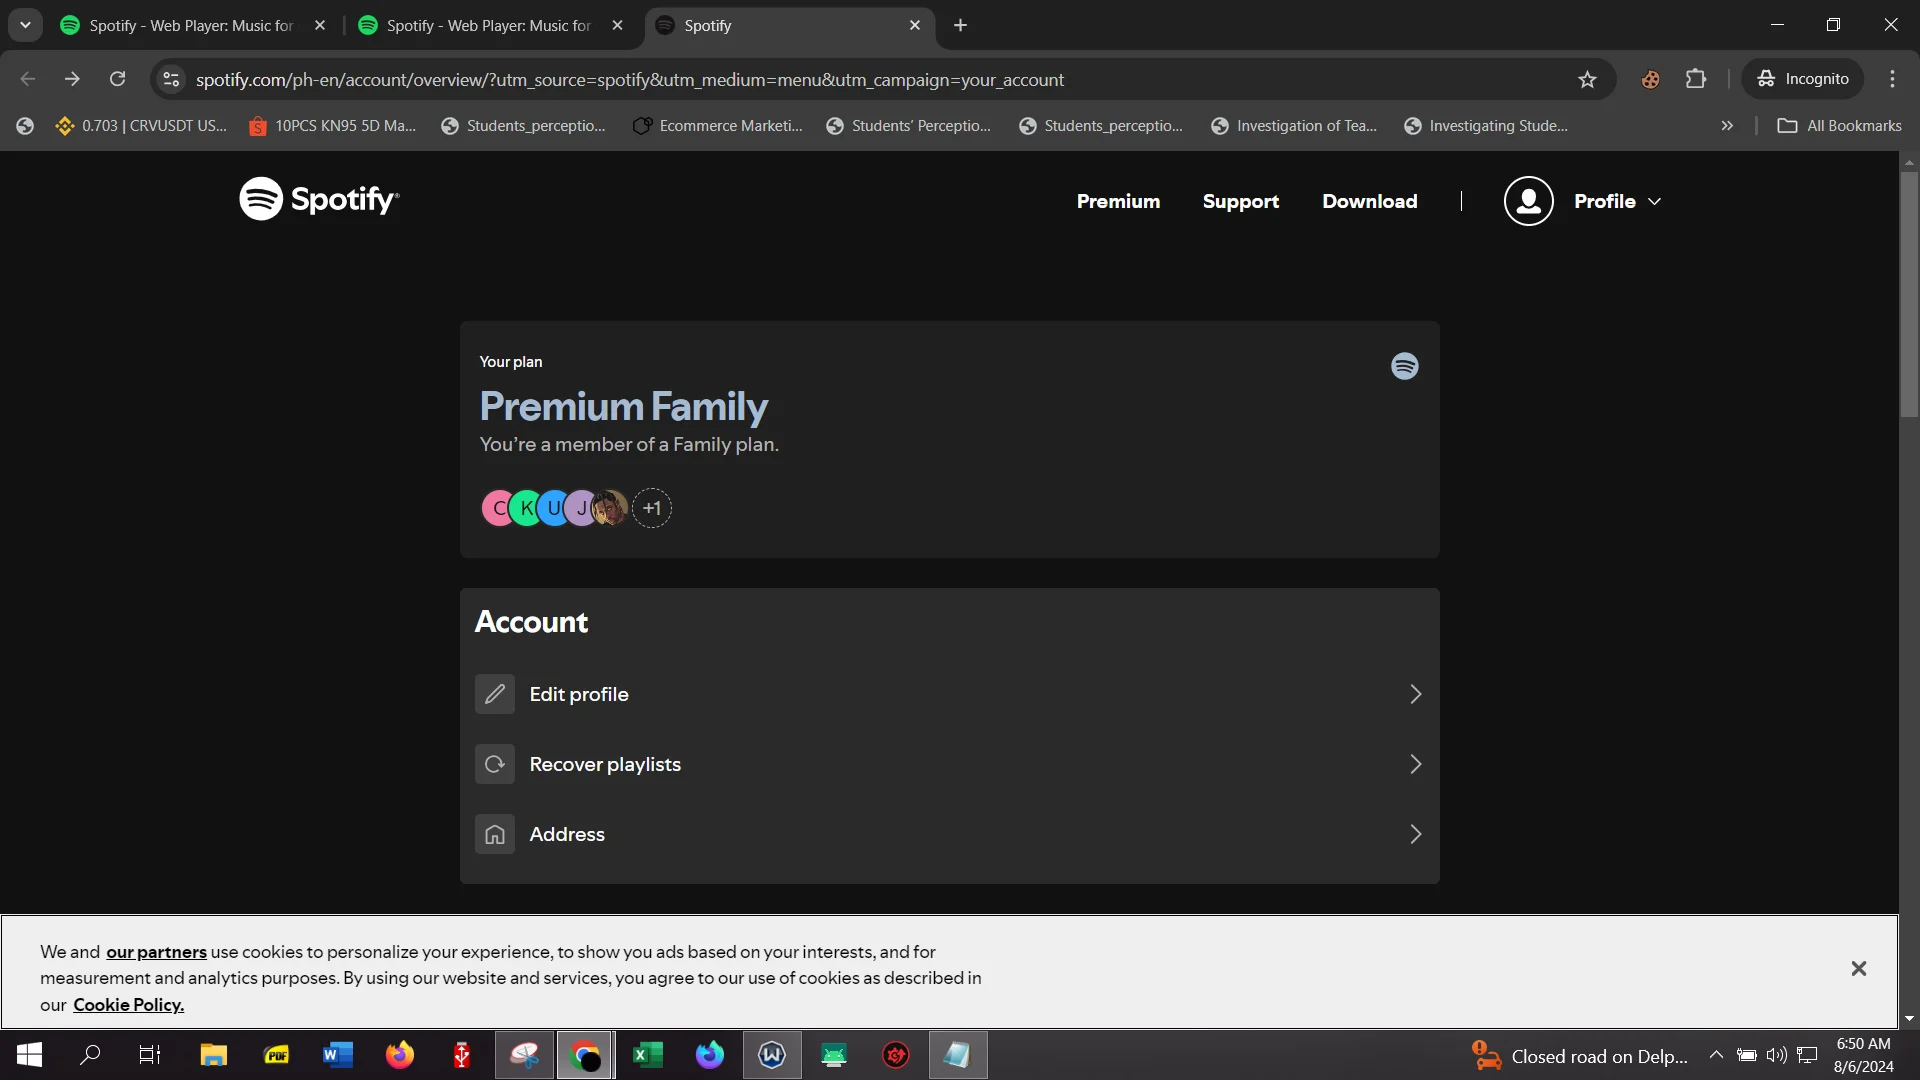
Task: Open the Windows Start menu
Action: [x=29, y=1055]
